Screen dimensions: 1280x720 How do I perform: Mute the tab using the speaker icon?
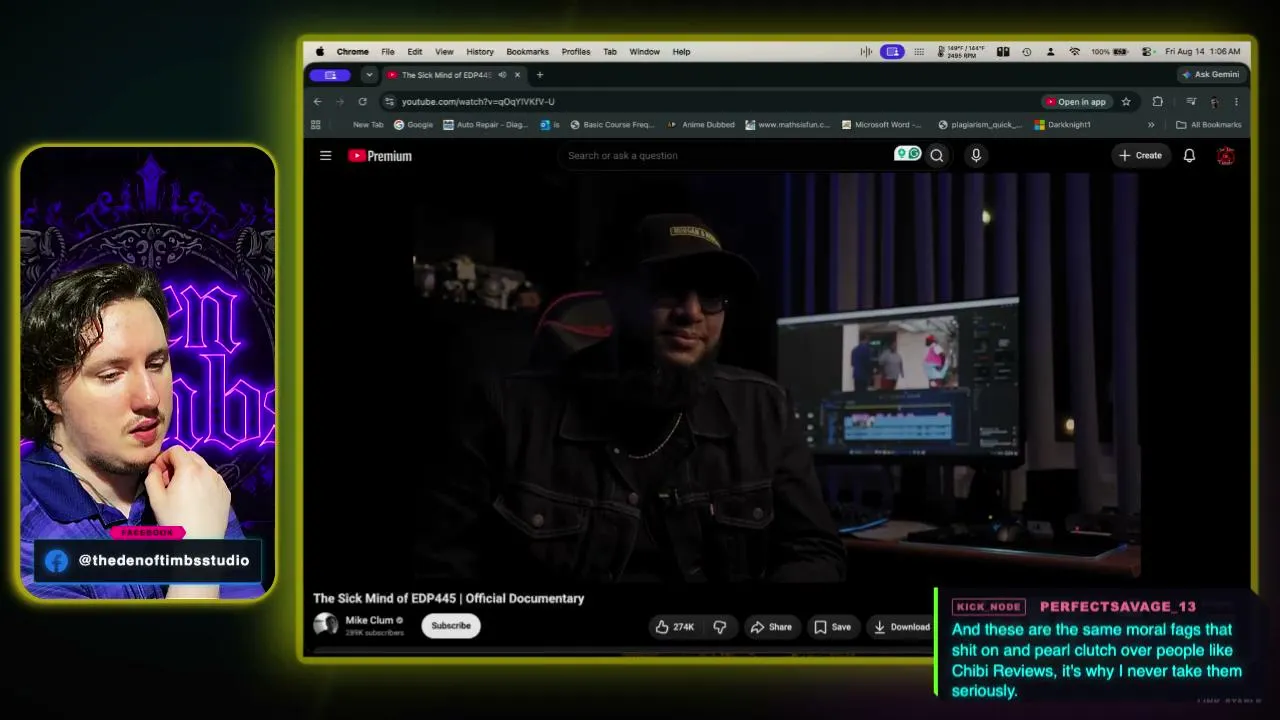pos(502,75)
